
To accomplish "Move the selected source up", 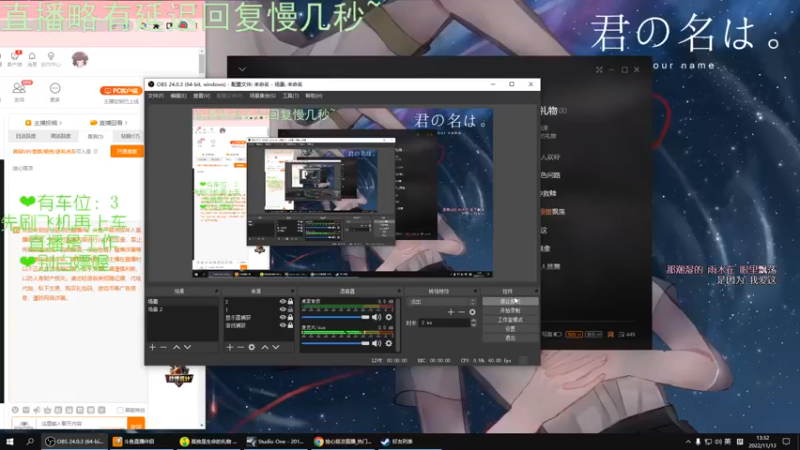I will click(x=265, y=347).
